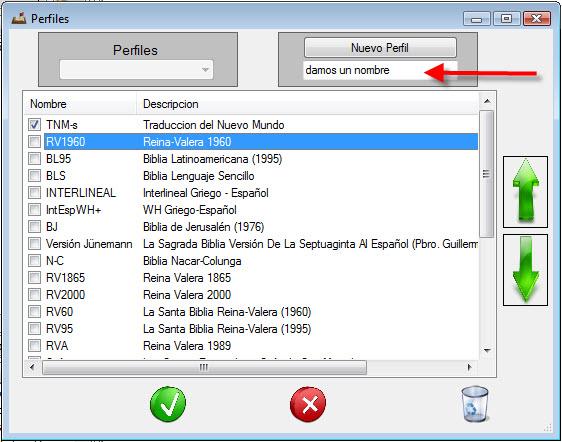The width and height of the screenshot is (562, 442).
Task: Click the vertical scrollbar down arrow
Action: tap(487, 350)
